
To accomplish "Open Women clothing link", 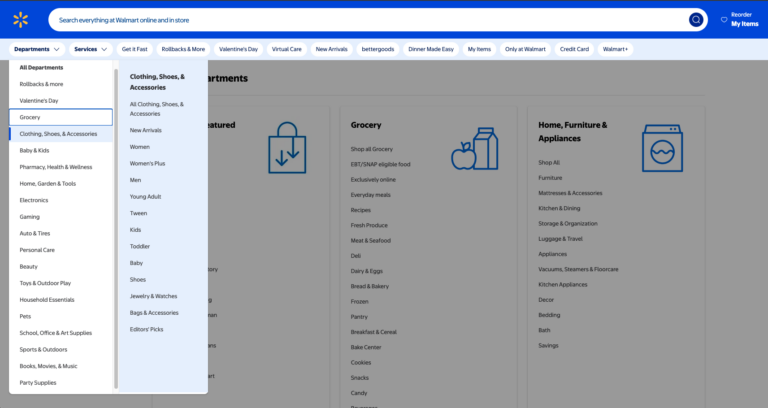I will pos(140,147).
